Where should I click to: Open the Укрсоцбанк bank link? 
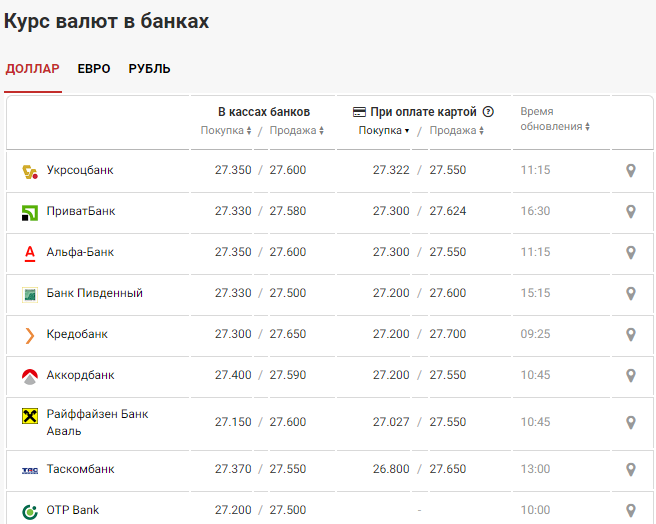point(80,170)
